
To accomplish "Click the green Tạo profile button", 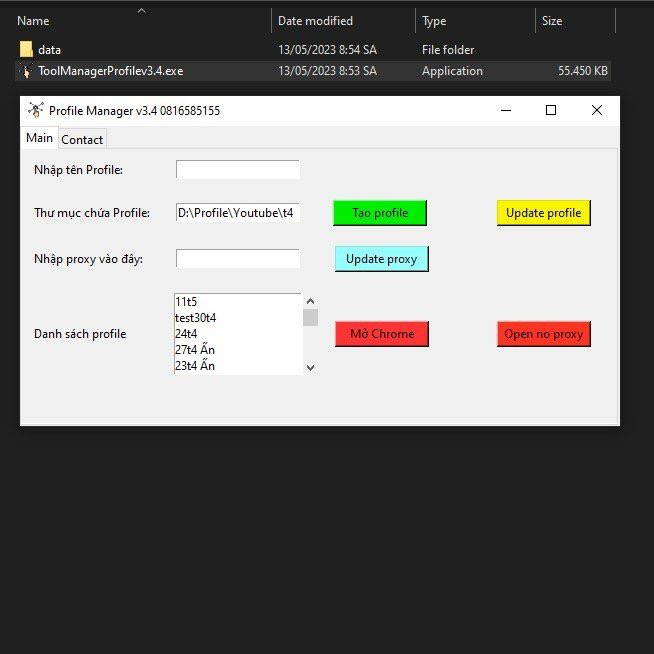I will coord(380,213).
